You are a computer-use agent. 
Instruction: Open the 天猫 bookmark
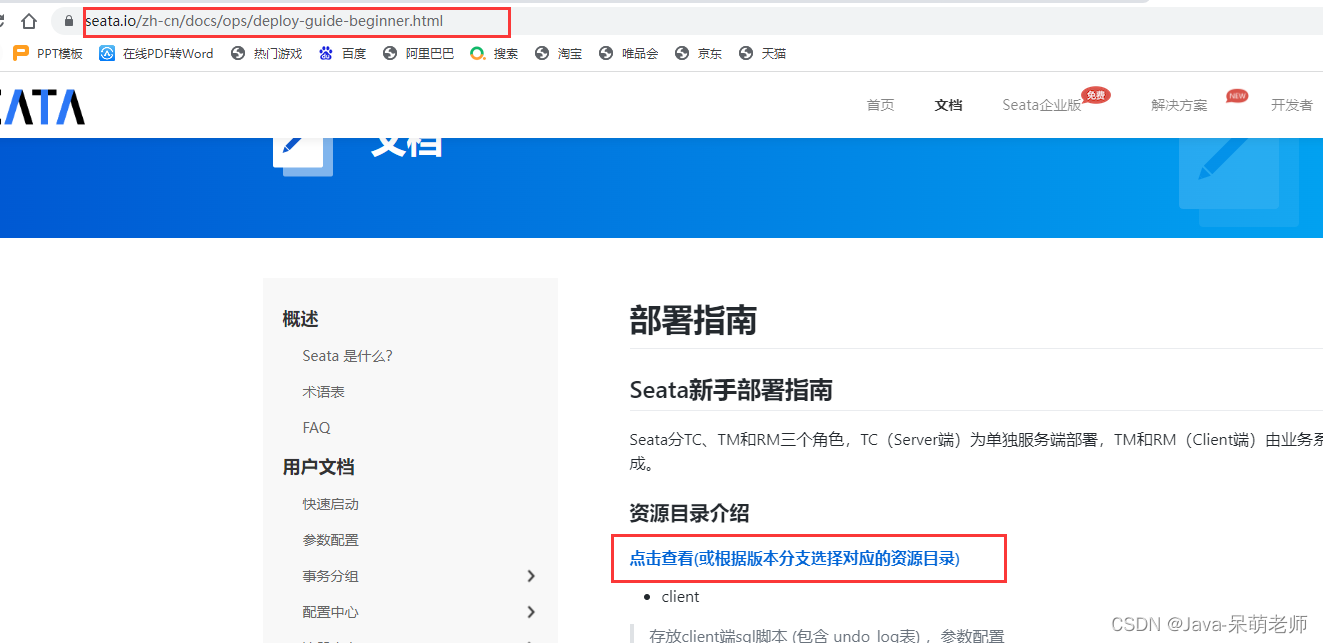(x=762, y=53)
